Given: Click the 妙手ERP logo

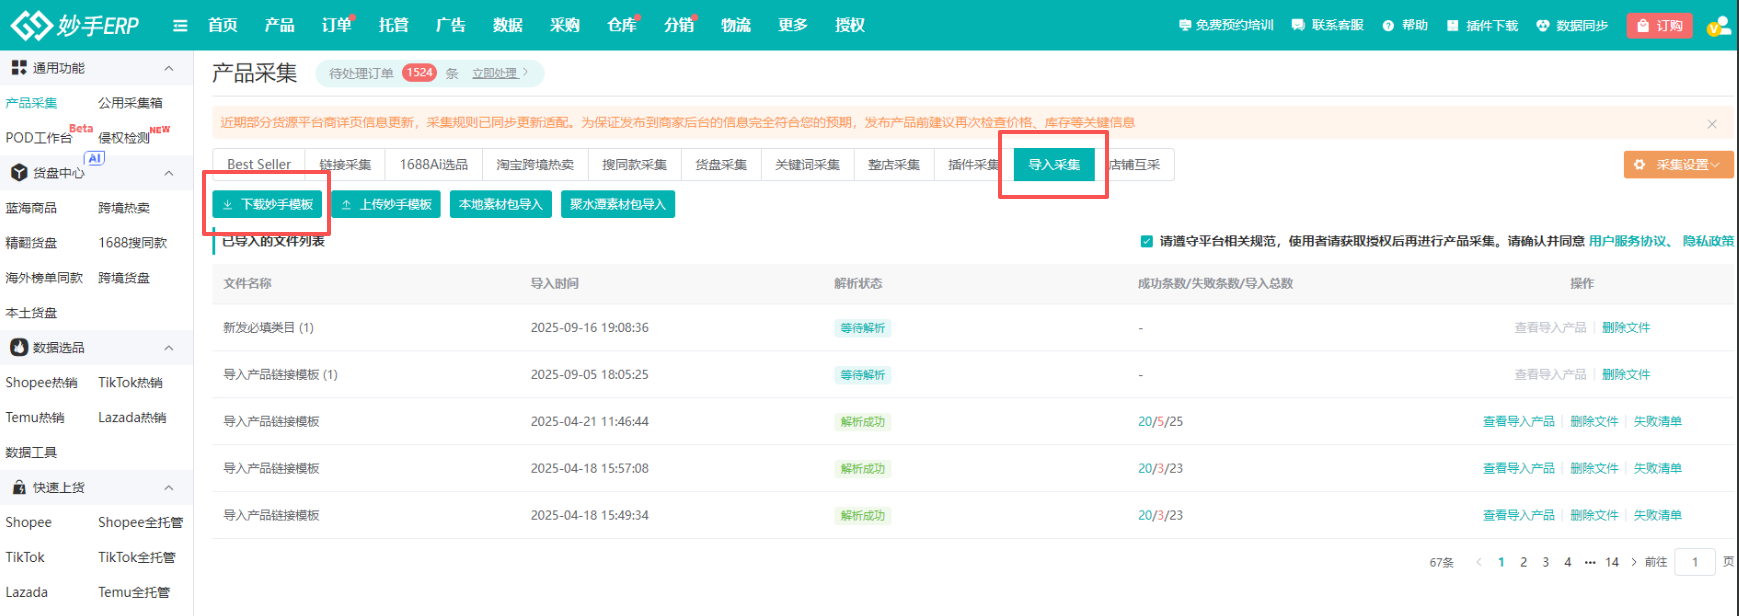Looking at the screenshot, I should [x=75, y=25].
